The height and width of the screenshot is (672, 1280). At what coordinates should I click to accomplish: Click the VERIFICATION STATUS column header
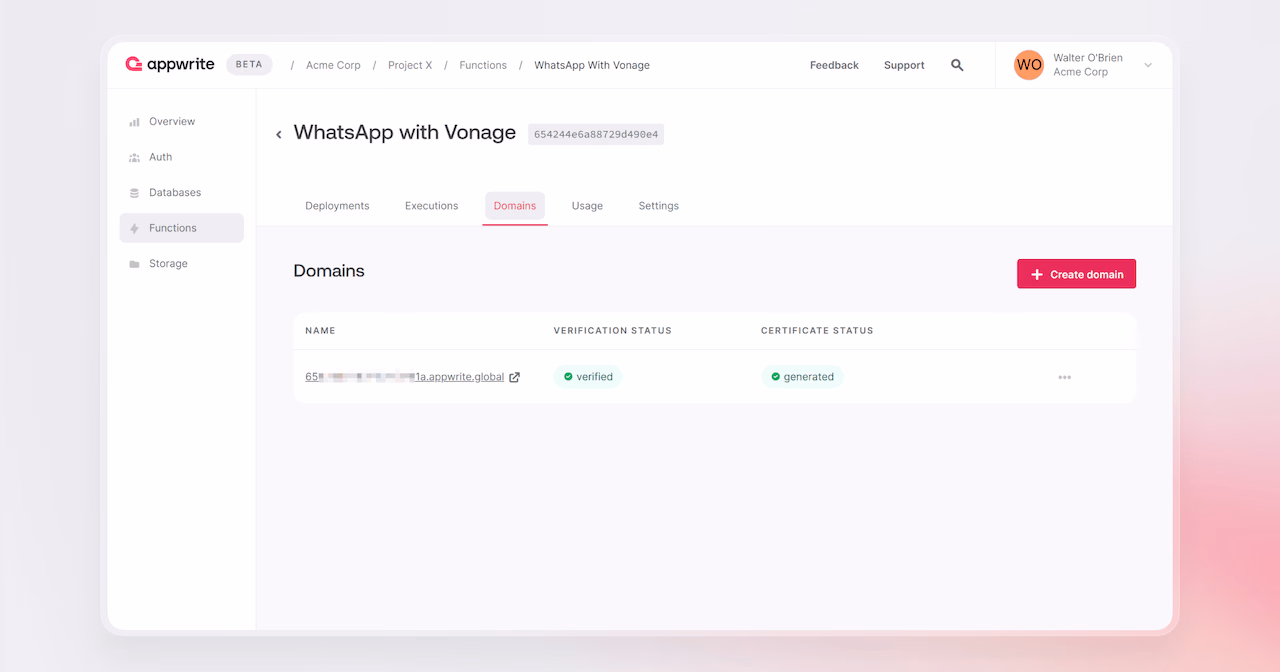tap(613, 331)
